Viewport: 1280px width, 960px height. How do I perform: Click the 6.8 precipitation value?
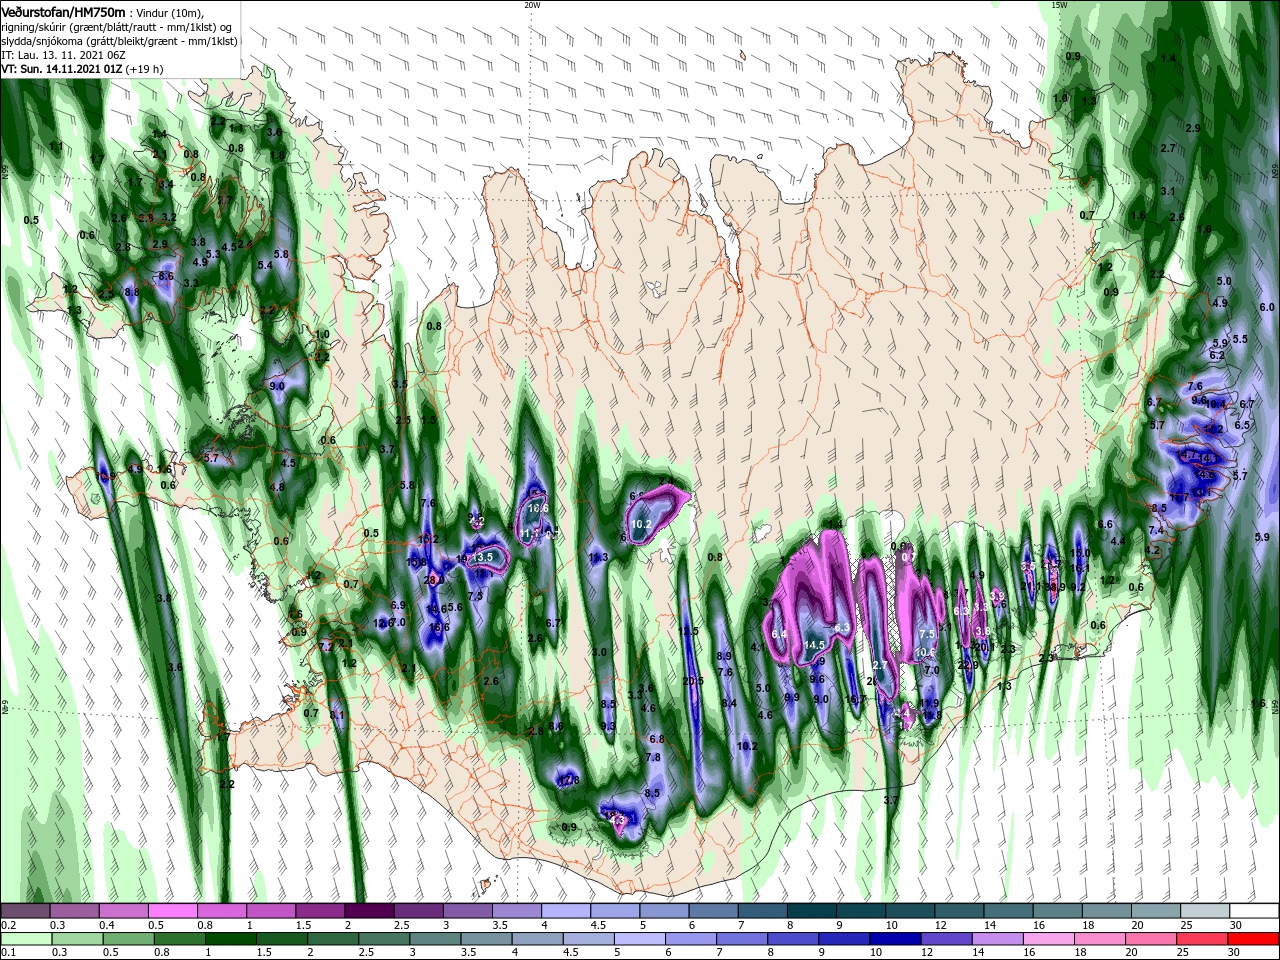point(657,739)
